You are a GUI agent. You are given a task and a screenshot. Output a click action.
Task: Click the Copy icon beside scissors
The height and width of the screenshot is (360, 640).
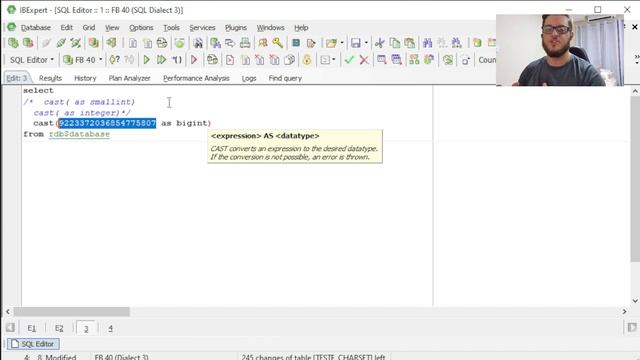point(395,42)
